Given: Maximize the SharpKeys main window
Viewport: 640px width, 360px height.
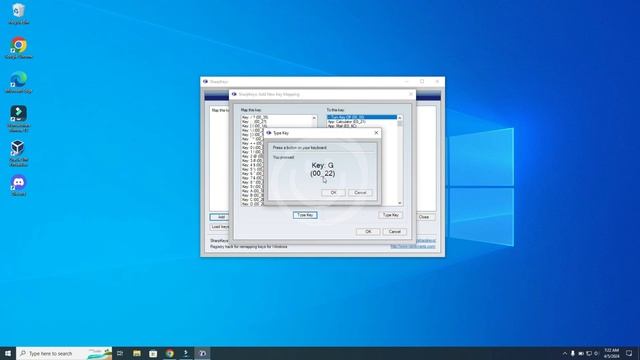Looking at the screenshot, I should [x=422, y=82].
